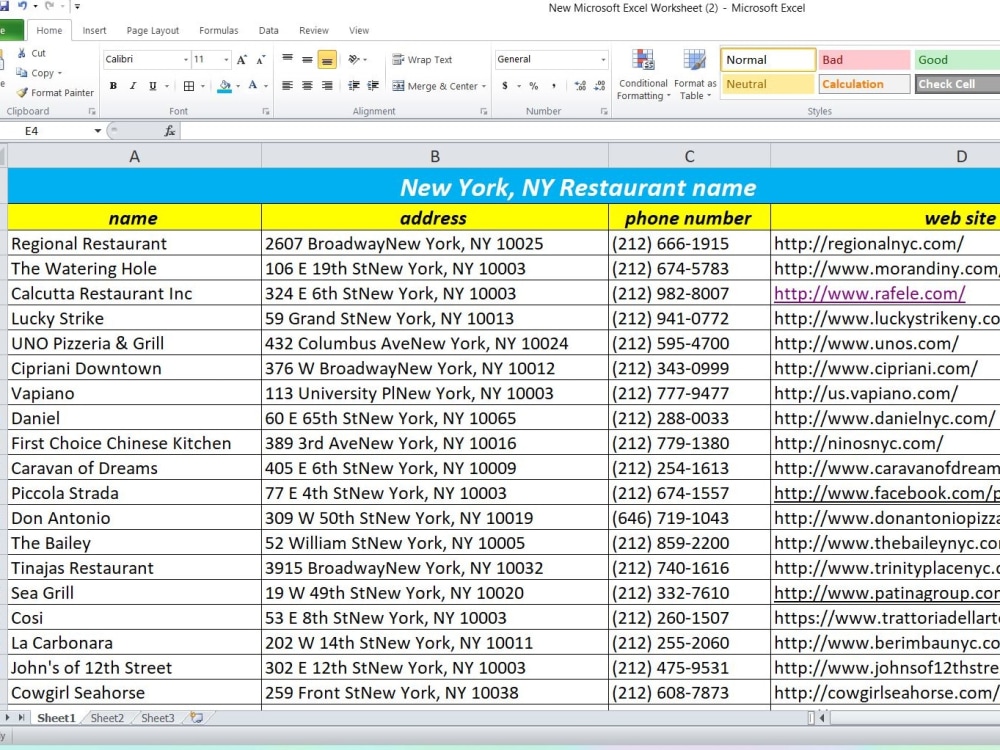Toggle Underline formatting
Image resolution: width=1000 pixels, height=750 pixels.
152,85
